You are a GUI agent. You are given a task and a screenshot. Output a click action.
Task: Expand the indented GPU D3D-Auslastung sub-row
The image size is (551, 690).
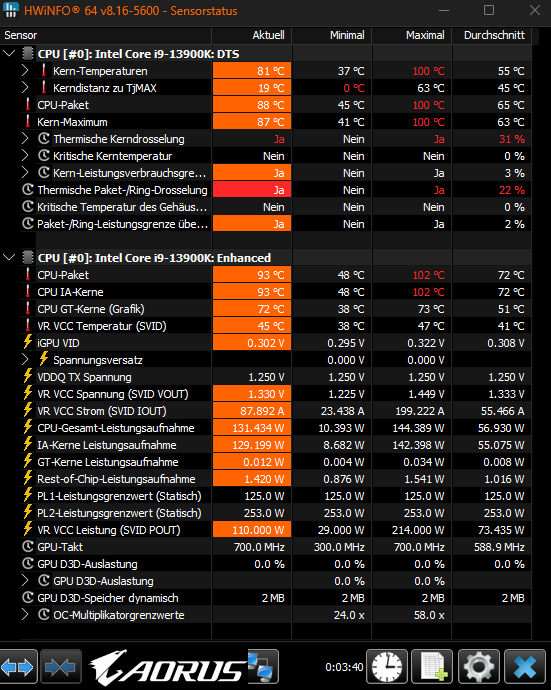coord(25,580)
